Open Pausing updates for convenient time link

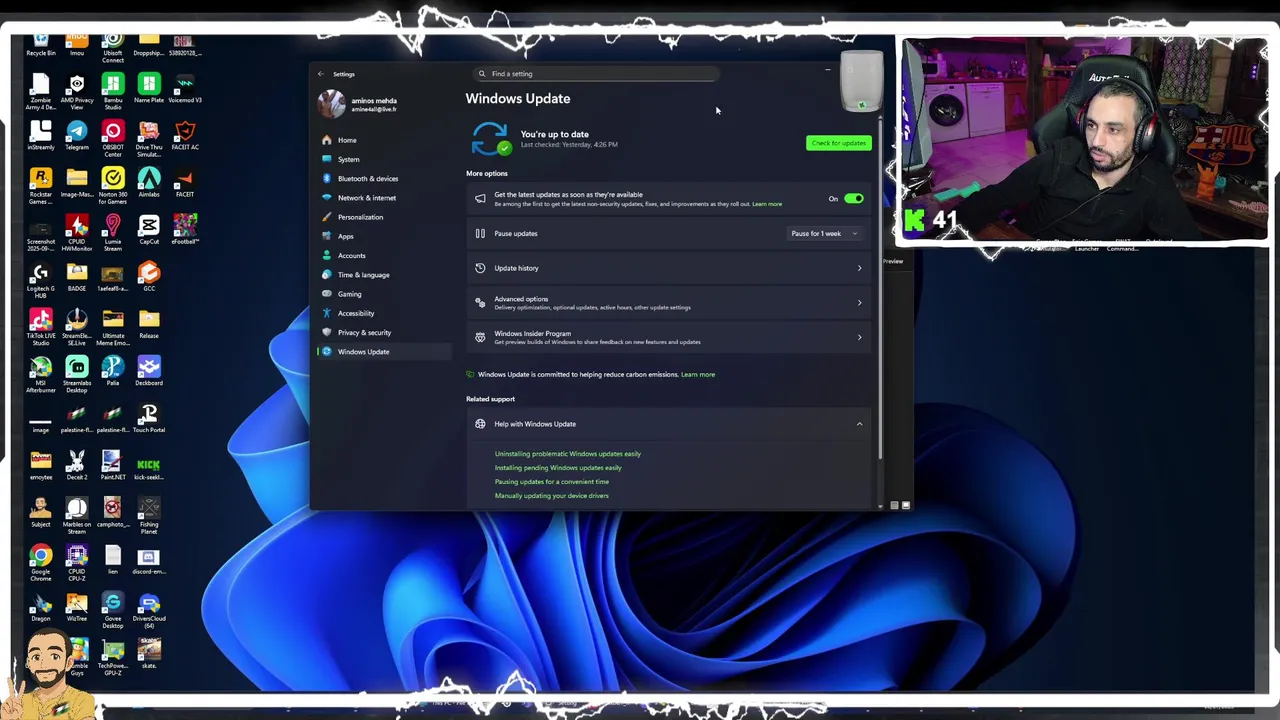coord(551,482)
